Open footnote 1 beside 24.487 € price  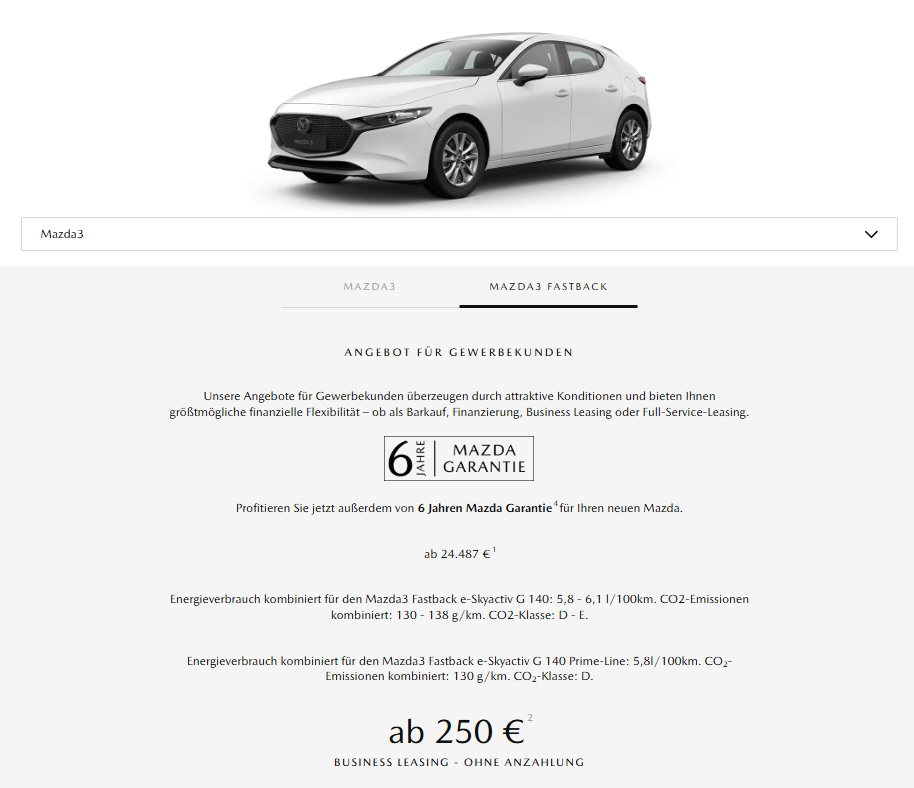[494, 550]
